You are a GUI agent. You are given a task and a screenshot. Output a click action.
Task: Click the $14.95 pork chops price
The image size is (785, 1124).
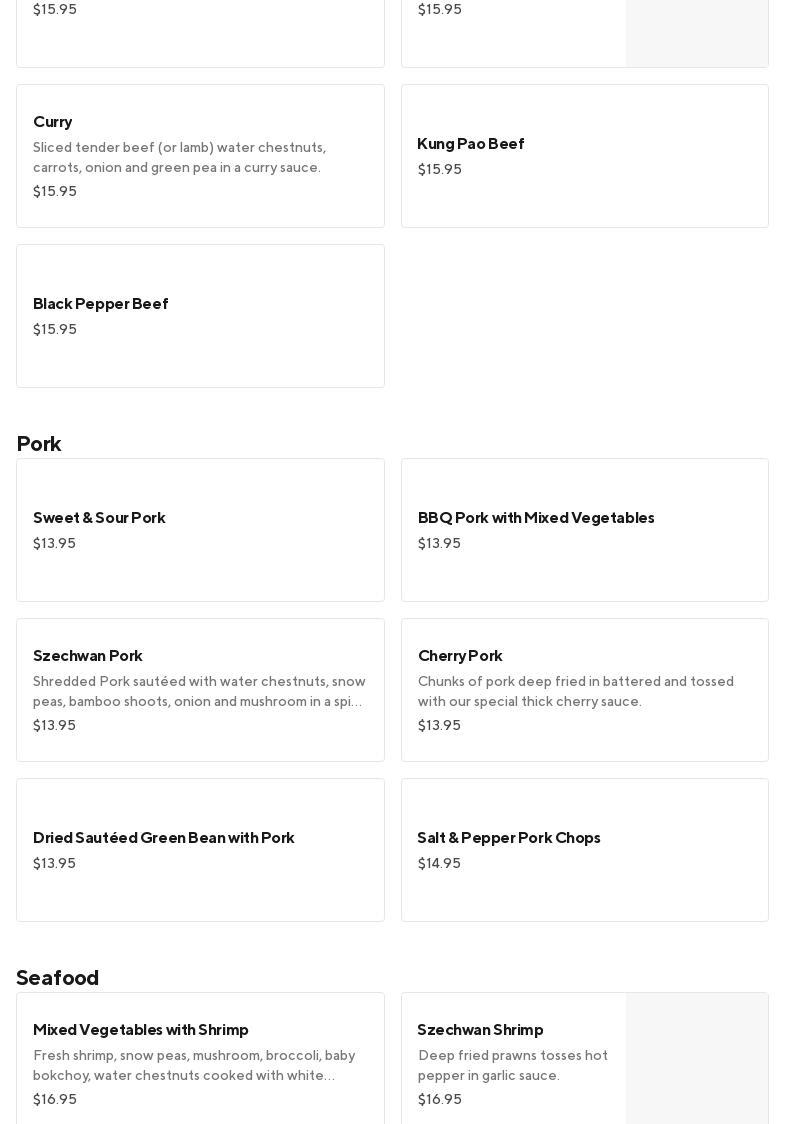[x=439, y=864]
